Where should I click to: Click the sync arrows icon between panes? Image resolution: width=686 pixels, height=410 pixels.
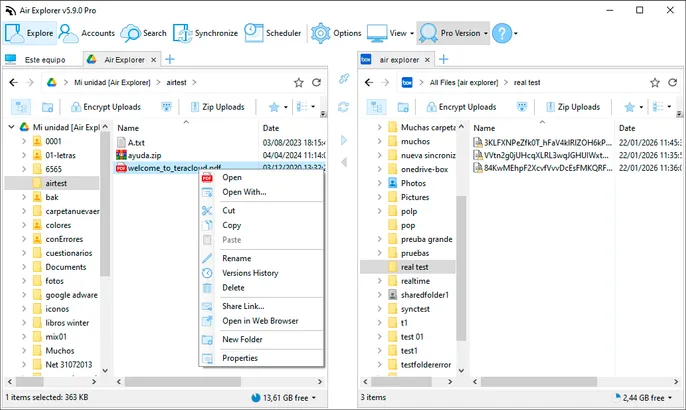click(343, 107)
